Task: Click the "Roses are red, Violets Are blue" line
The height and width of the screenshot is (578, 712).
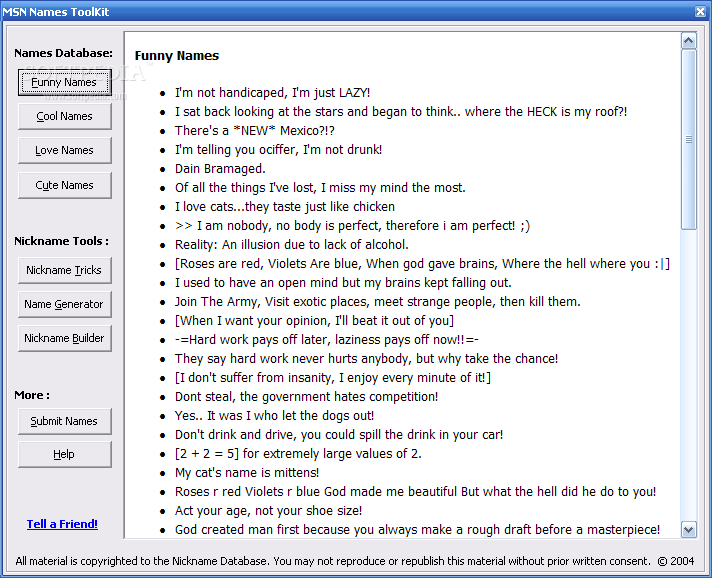Action: click(x=422, y=264)
